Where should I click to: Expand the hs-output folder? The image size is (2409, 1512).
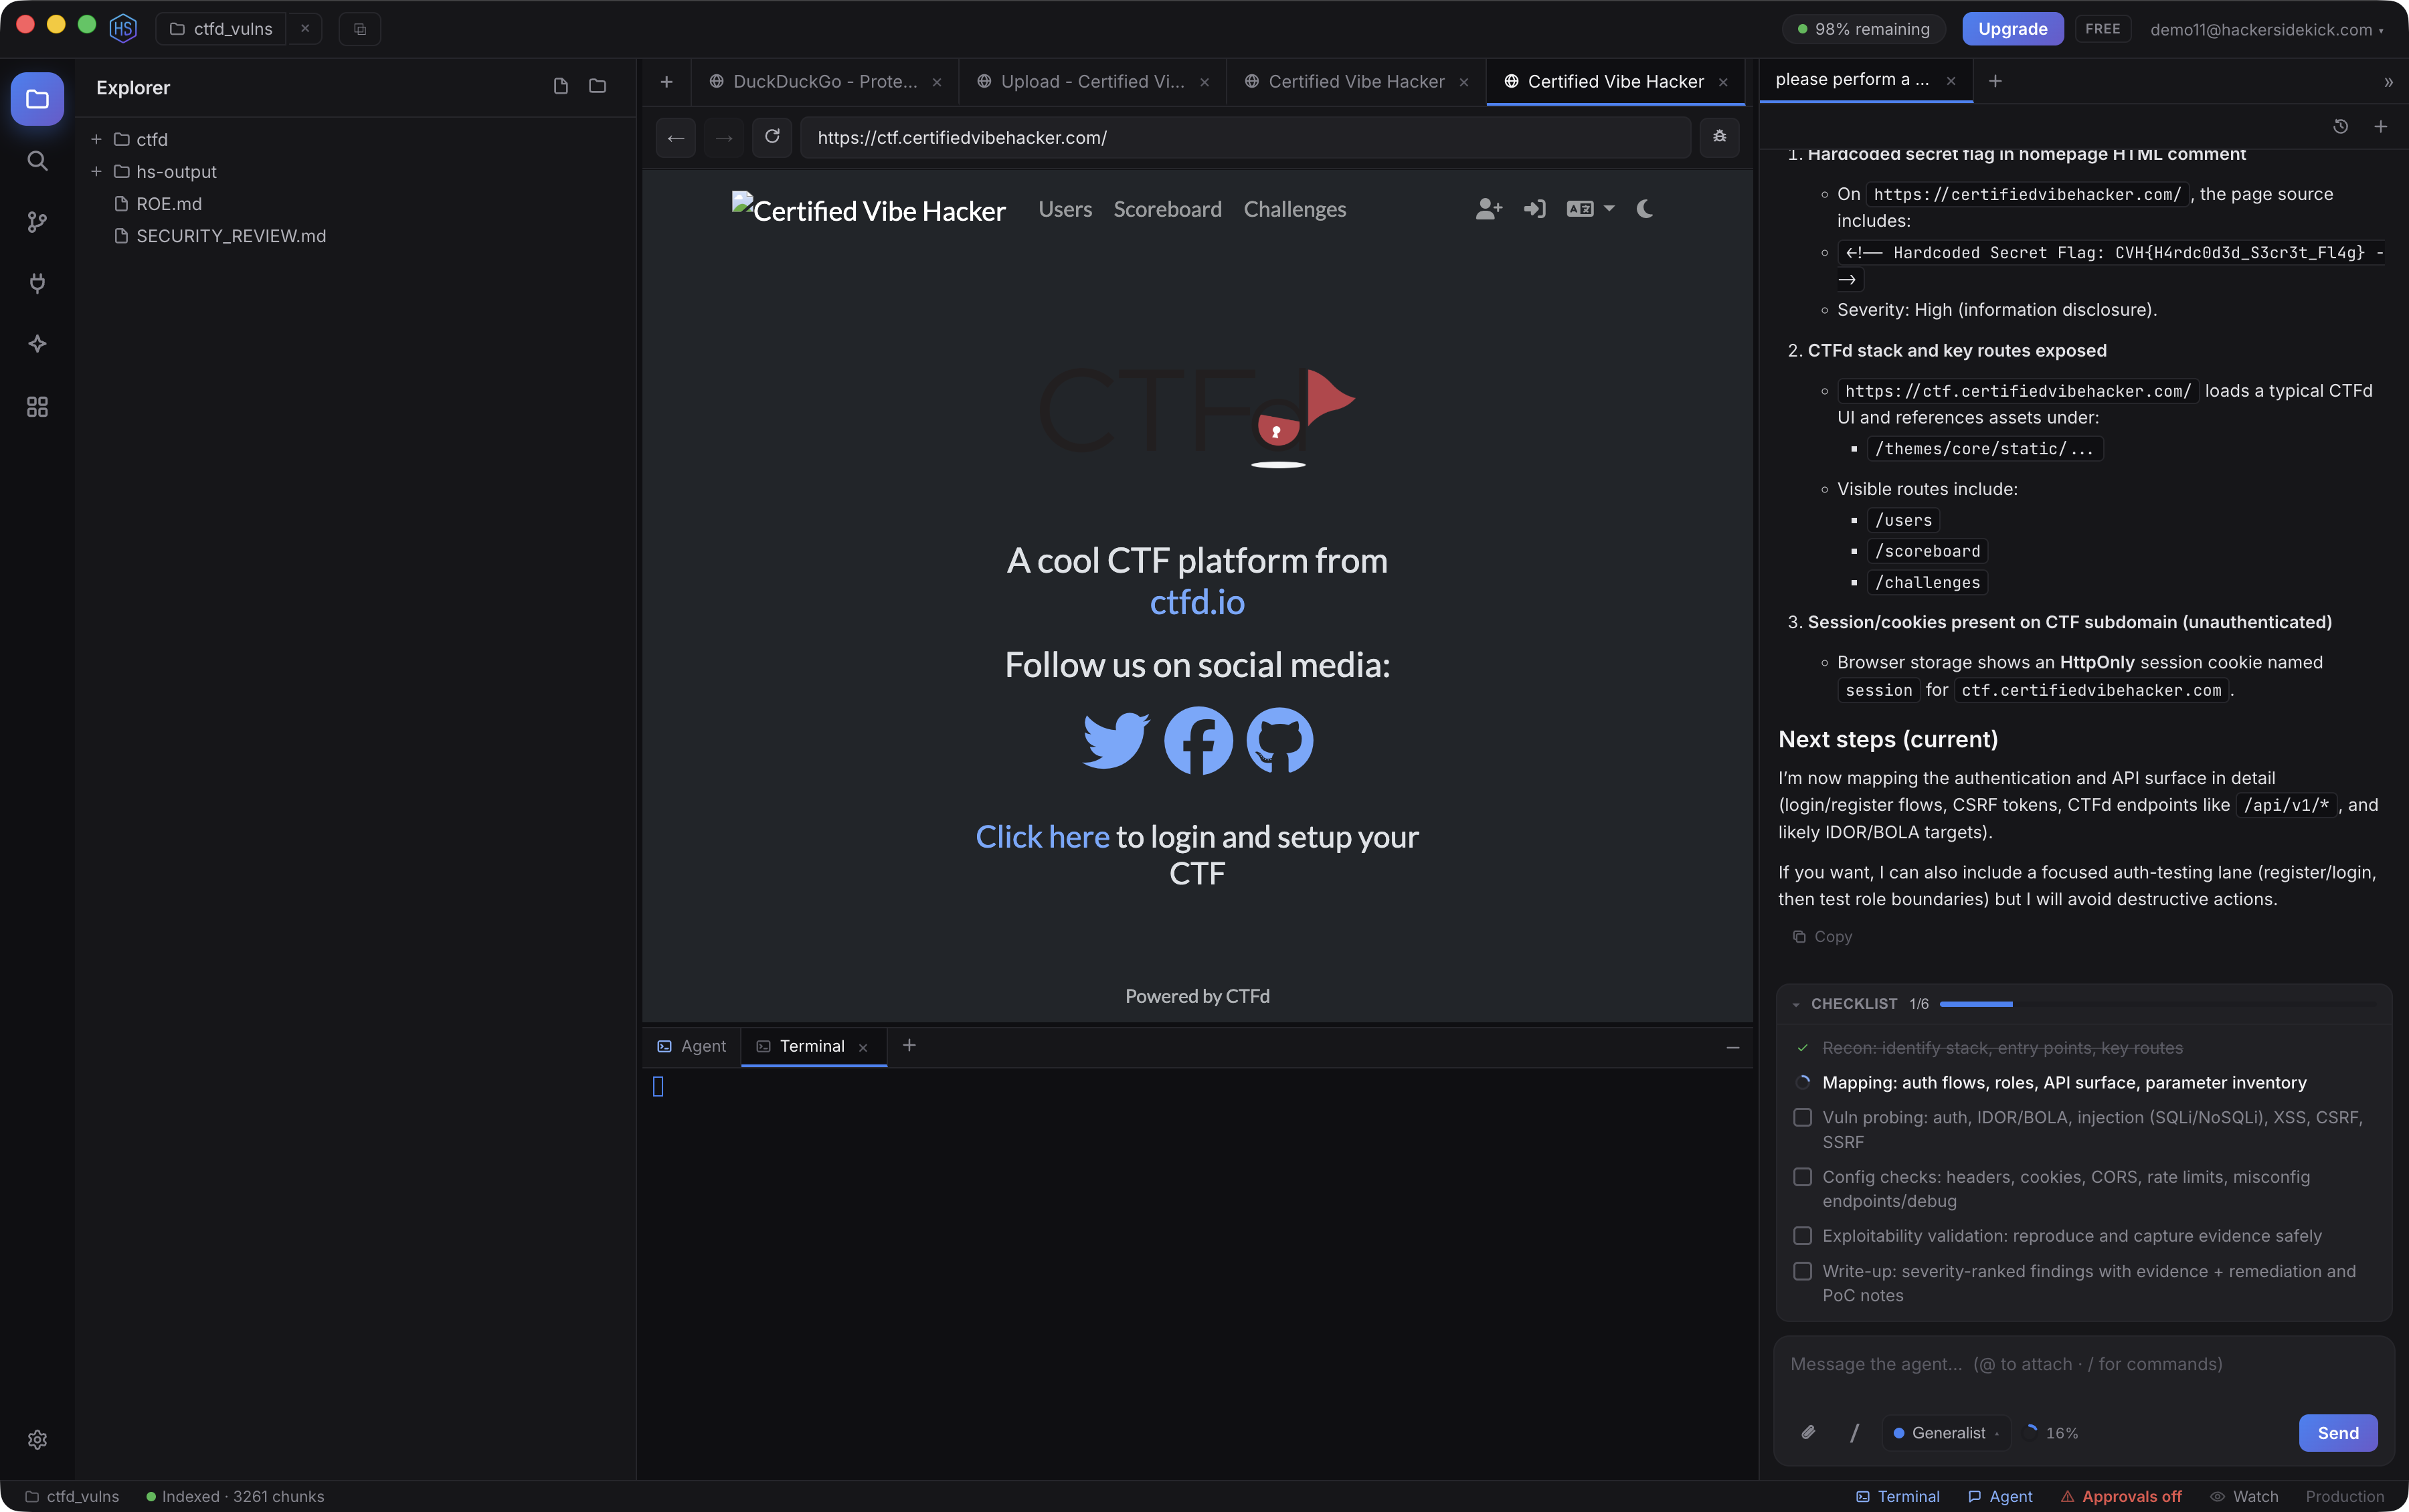97,171
